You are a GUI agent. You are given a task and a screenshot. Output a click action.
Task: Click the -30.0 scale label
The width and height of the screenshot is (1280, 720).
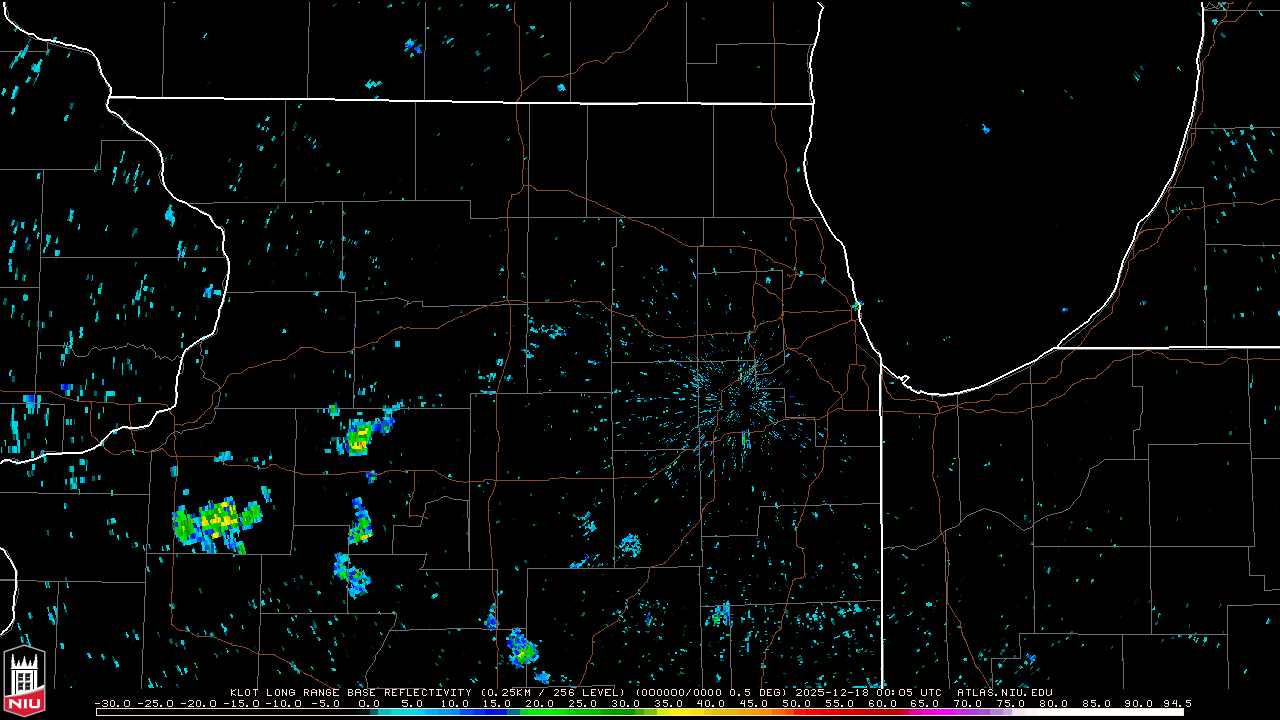click(x=112, y=704)
